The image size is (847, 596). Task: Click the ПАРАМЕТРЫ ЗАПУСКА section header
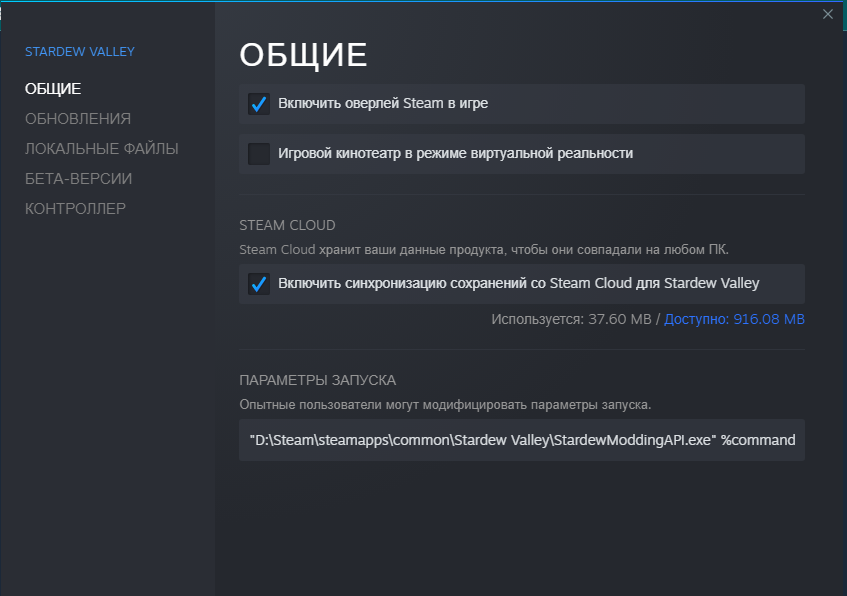tap(318, 380)
